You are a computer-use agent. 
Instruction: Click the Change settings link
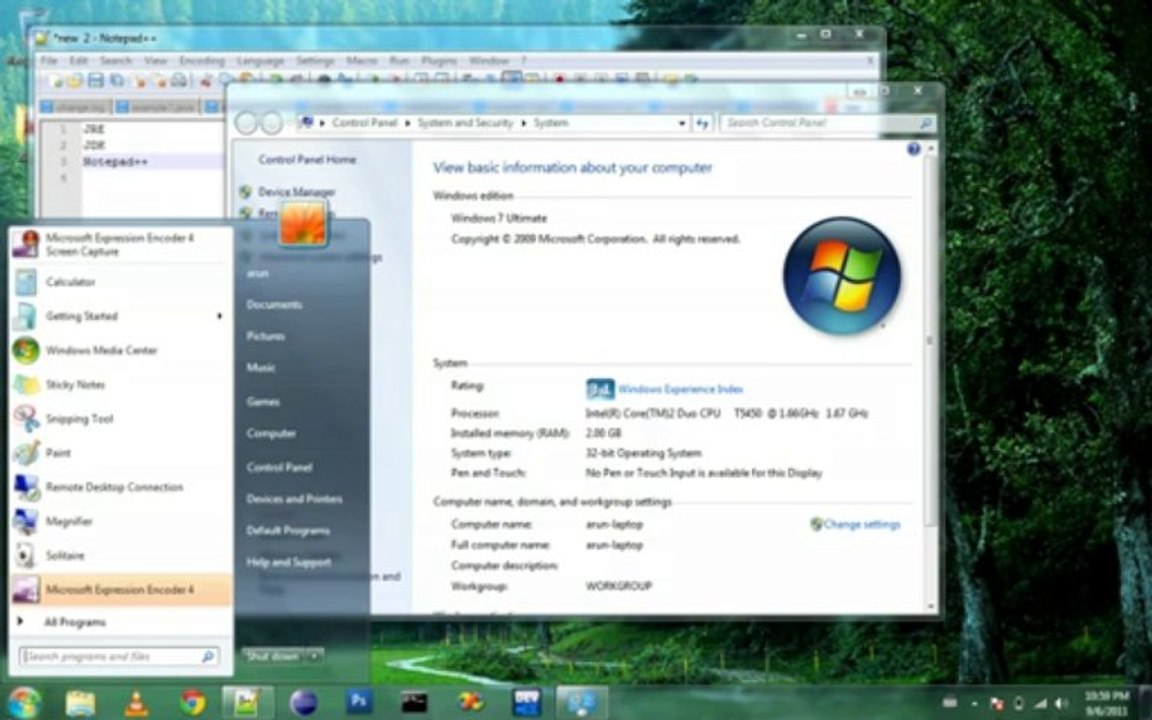[x=862, y=525]
